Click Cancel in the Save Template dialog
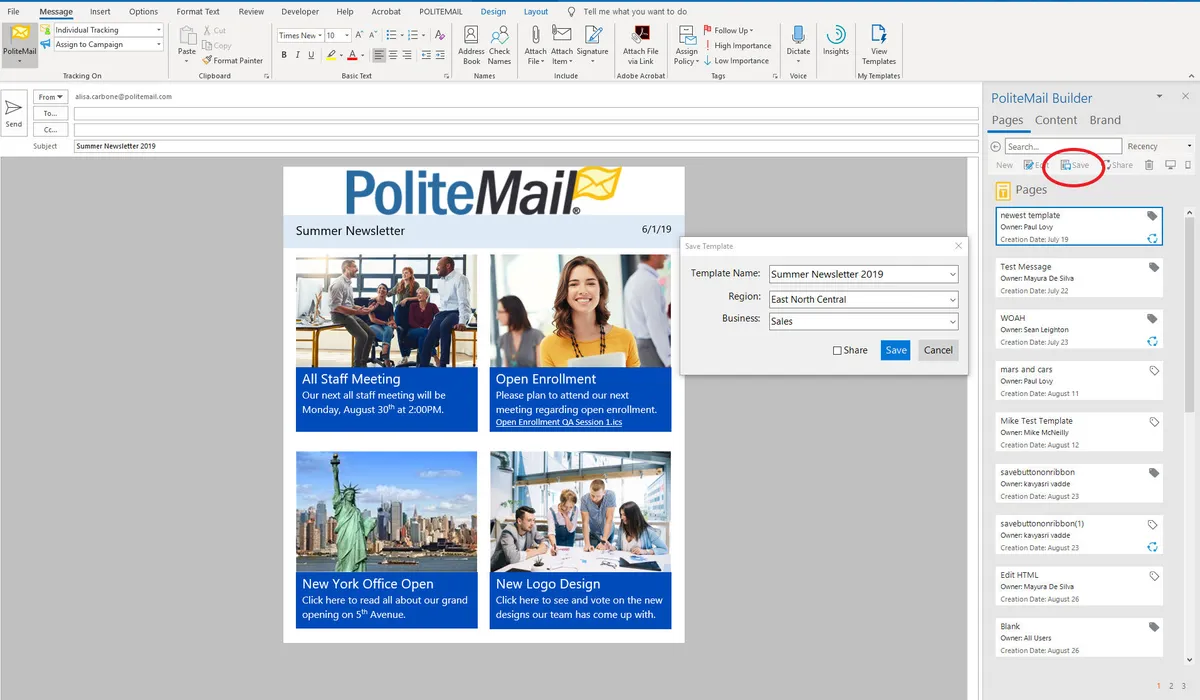 pos(938,350)
